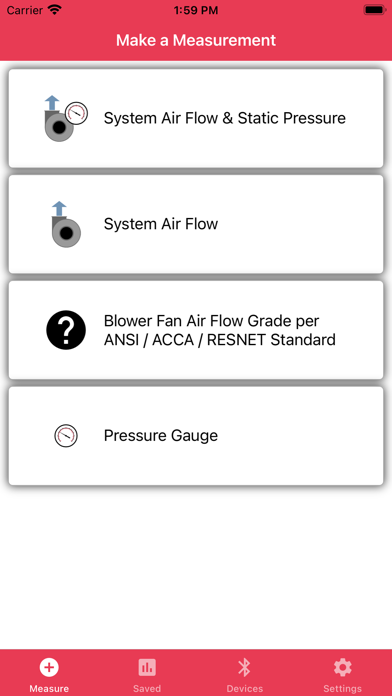Tap the battery indicator in status bar

click(375, 10)
